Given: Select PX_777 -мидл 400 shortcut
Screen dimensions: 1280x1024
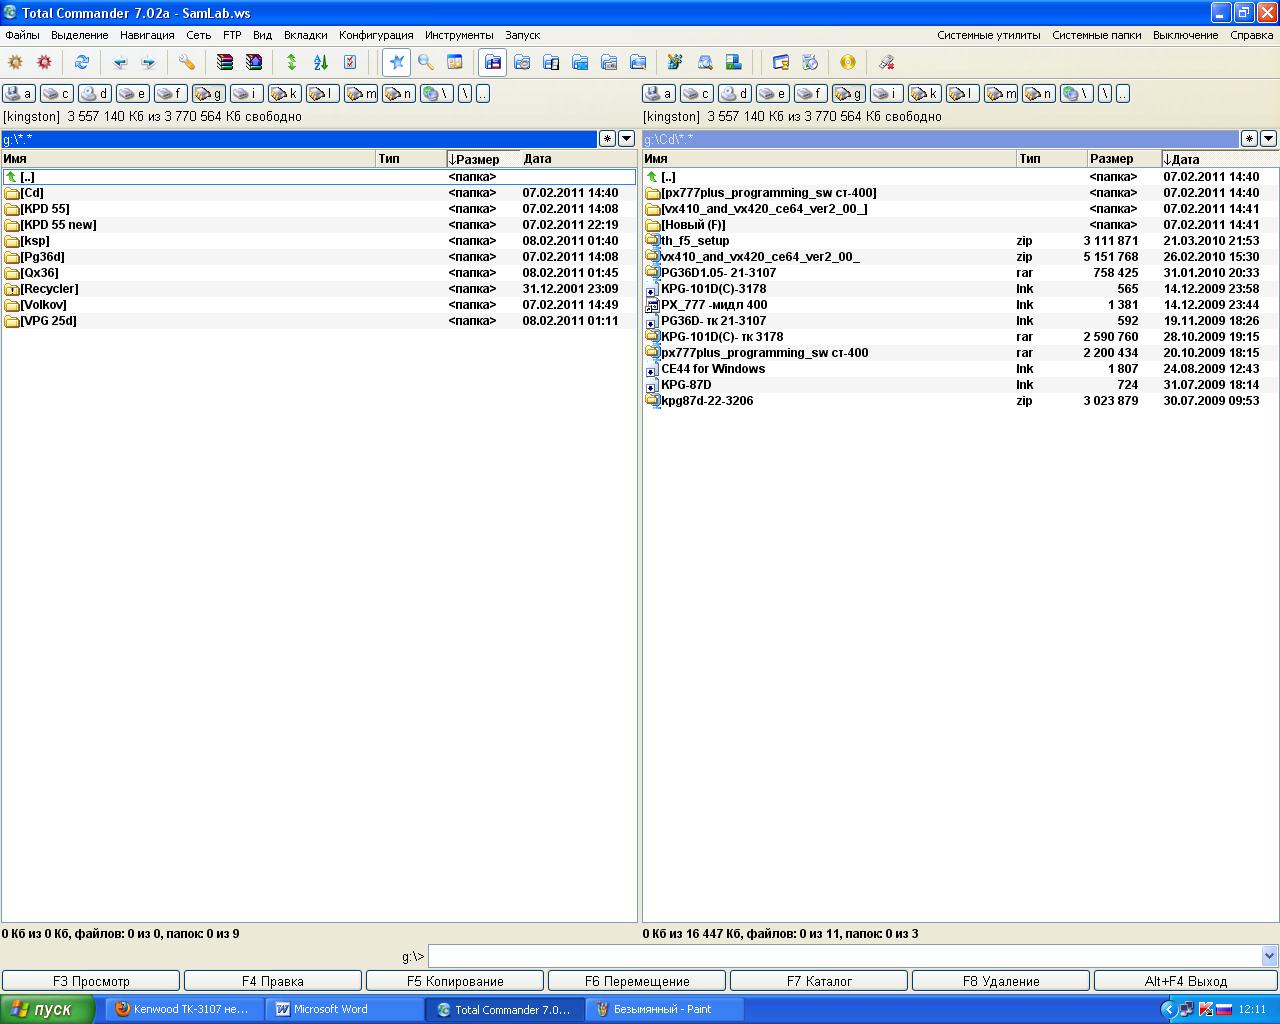Looking at the screenshot, I should 960,305.
